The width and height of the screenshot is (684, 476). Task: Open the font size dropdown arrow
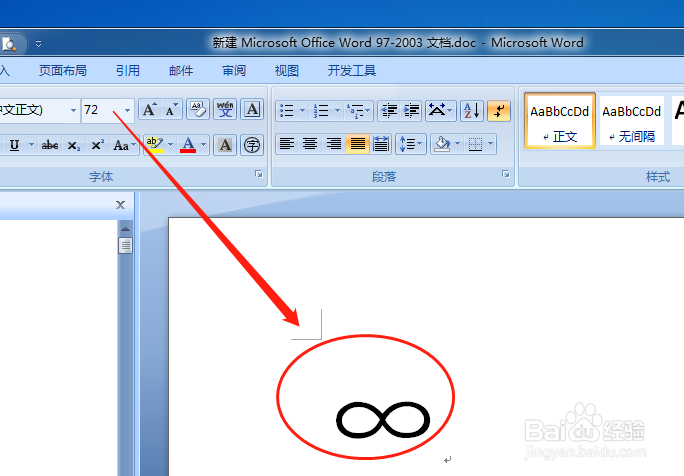pyautogui.click(x=127, y=110)
